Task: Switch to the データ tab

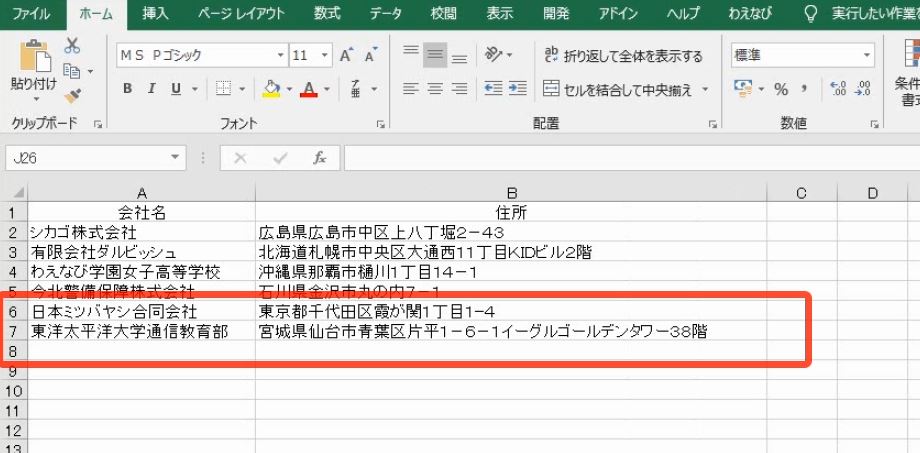Action: [x=385, y=13]
